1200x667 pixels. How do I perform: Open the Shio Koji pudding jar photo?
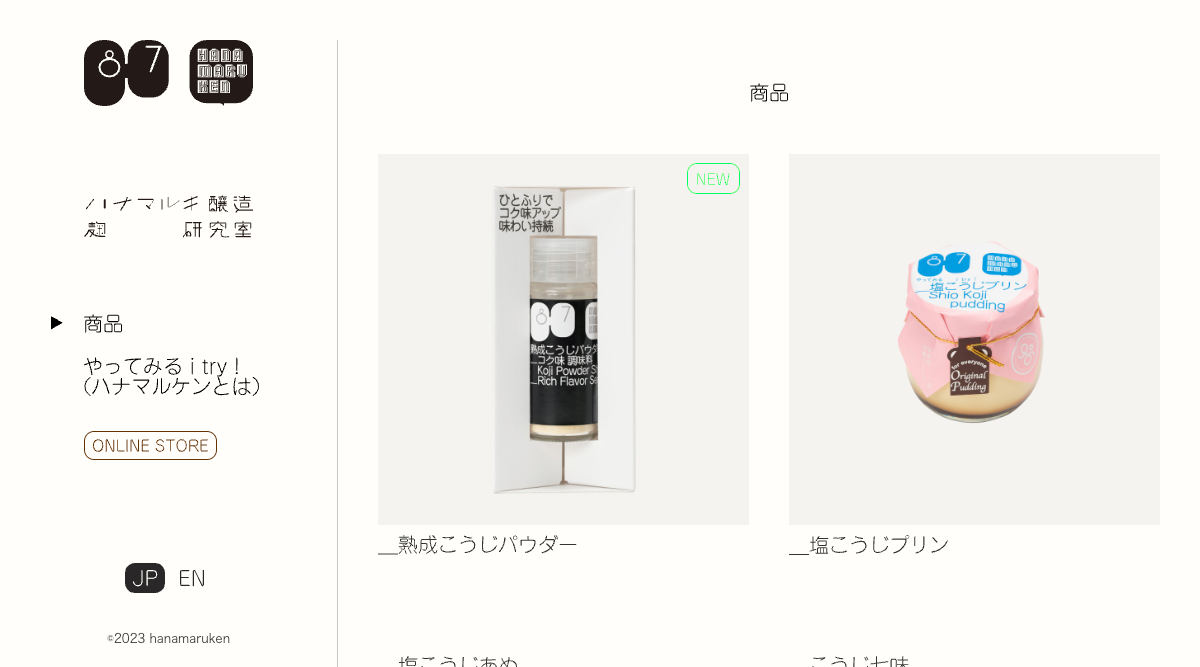(974, 339)
